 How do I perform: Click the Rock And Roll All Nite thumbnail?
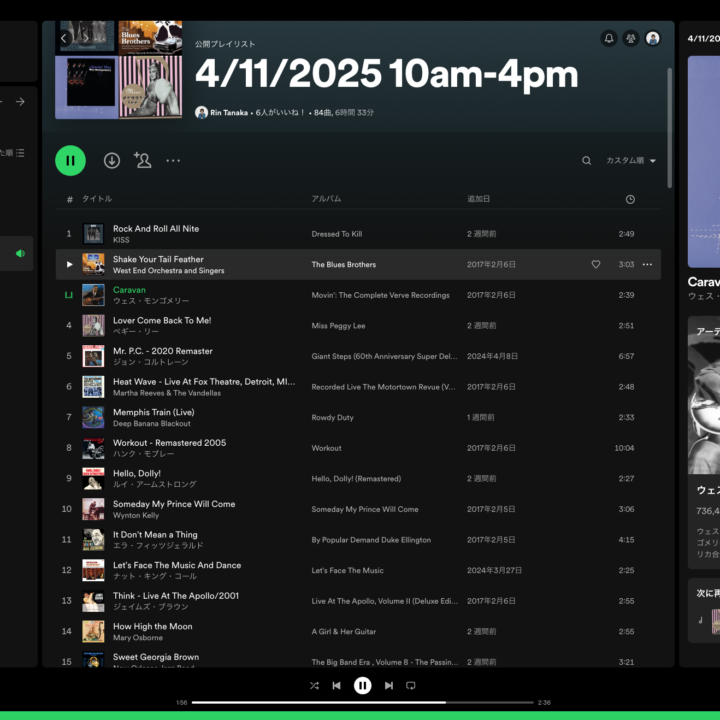[93, 234]
